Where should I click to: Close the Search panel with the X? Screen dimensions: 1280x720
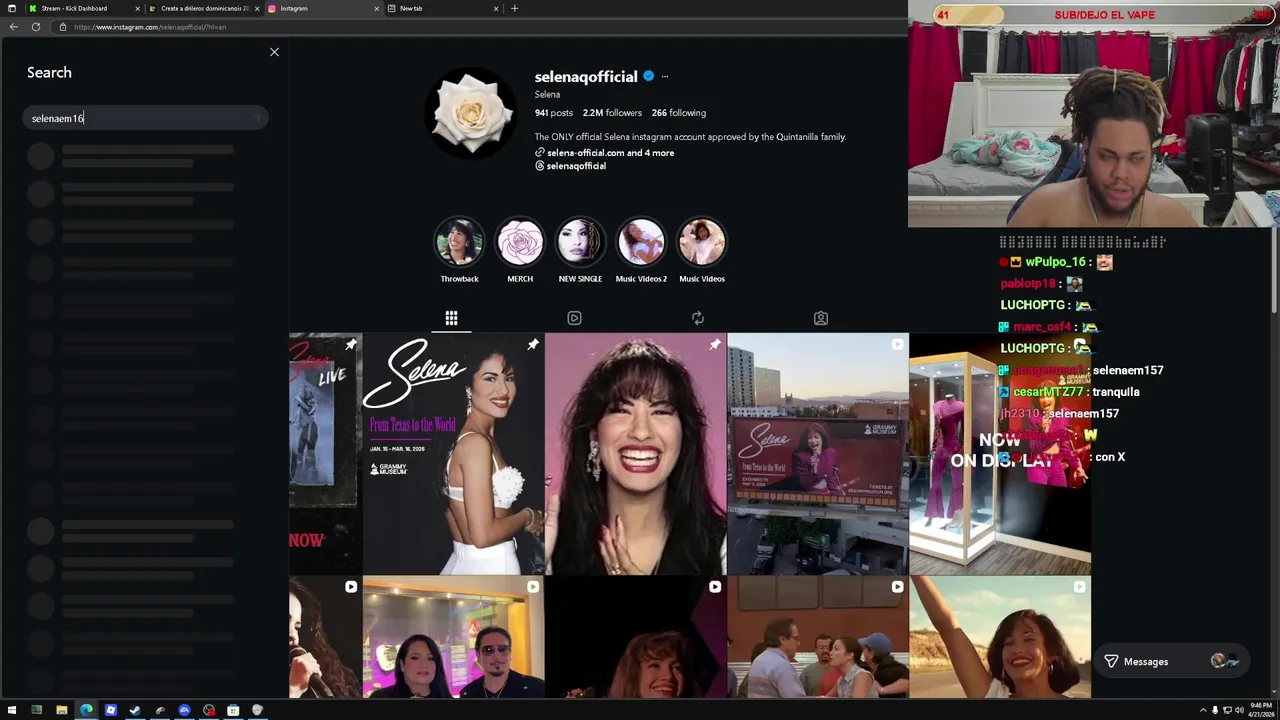click(x=274, y=52)
